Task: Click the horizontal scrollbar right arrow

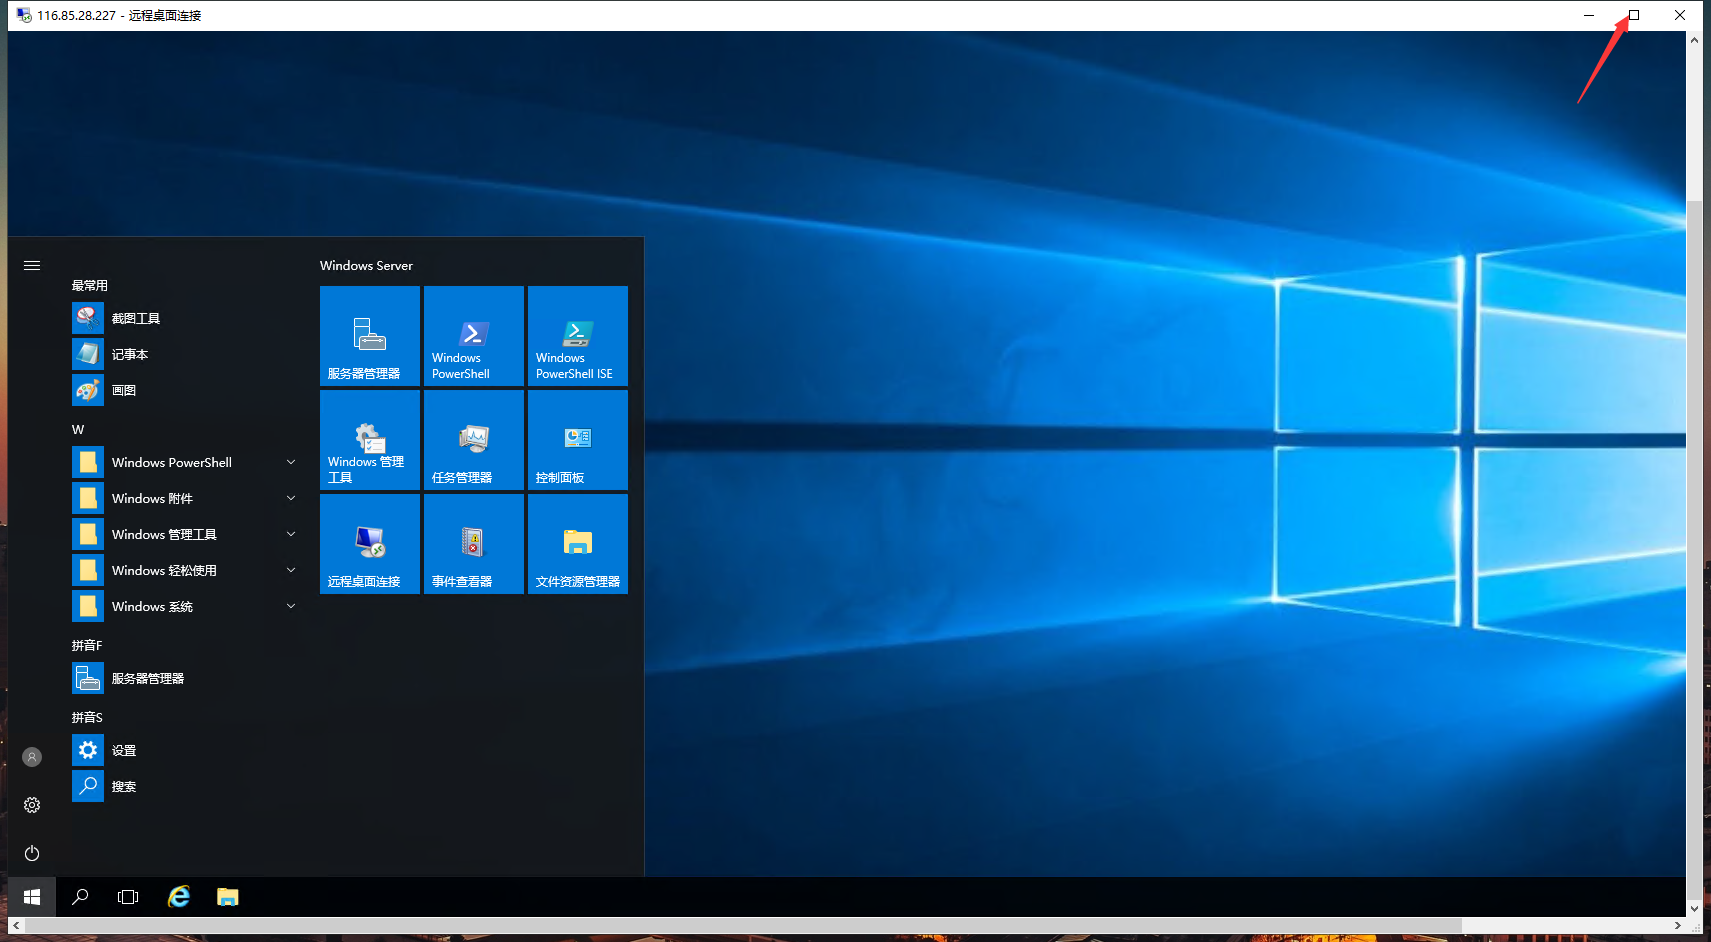Action: (x=1678, y=925)
